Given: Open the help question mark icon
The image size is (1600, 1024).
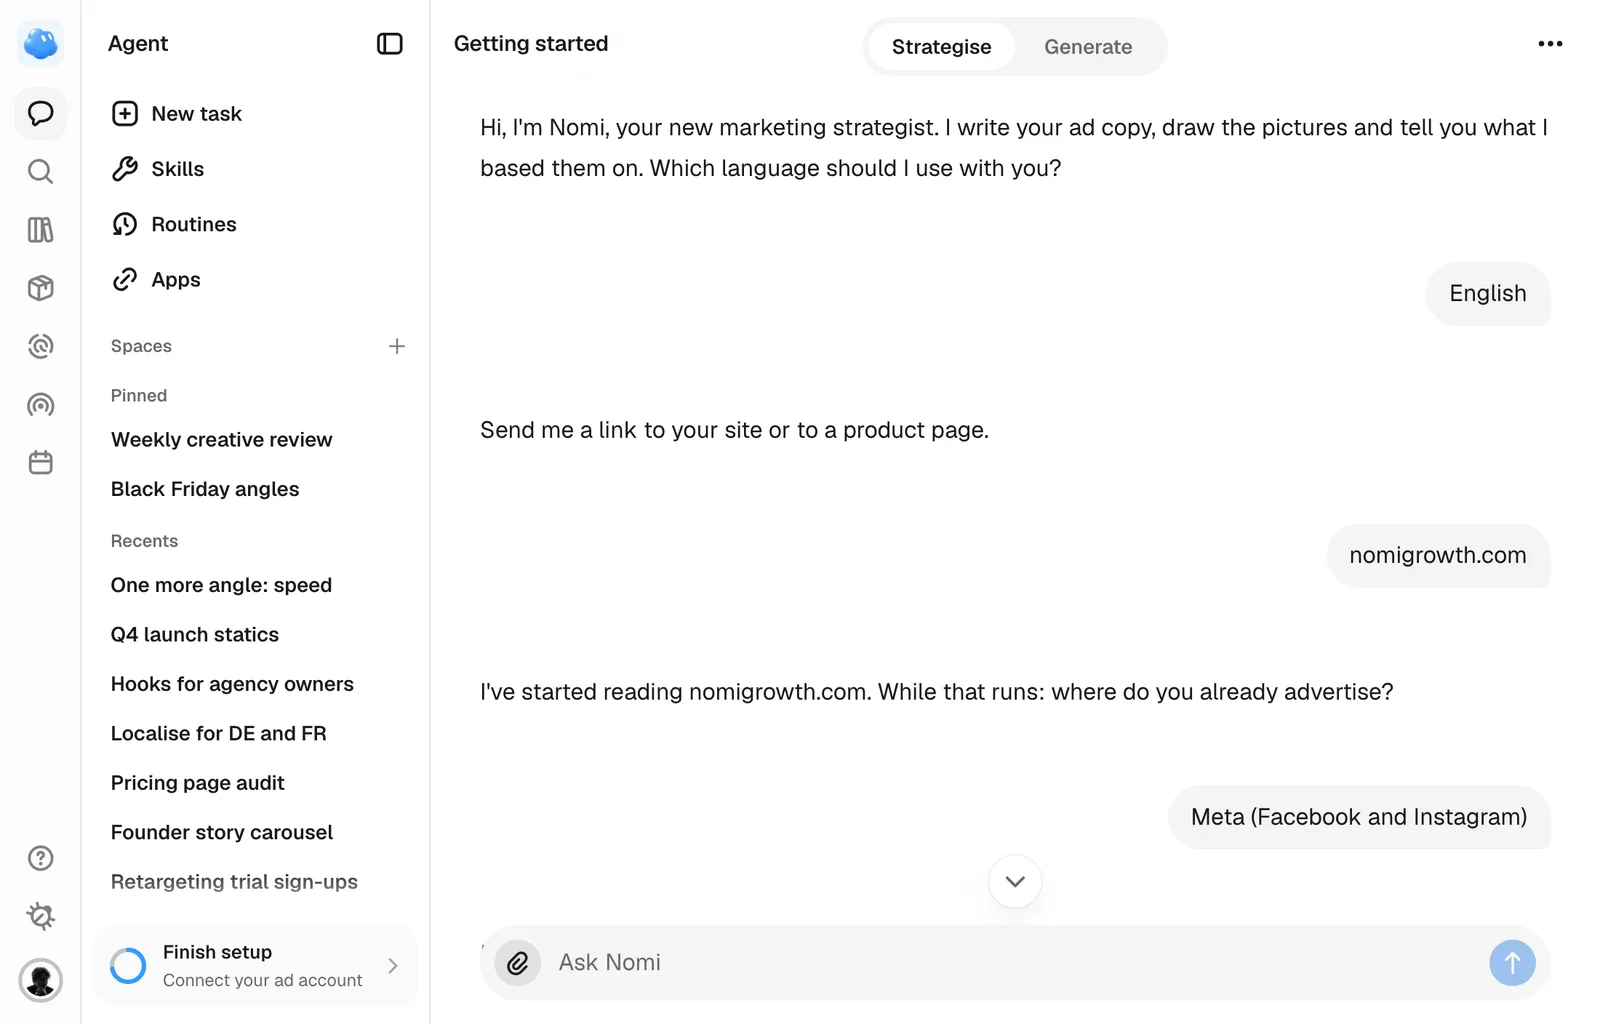Looking at the screenshot, I should pos(41,858).
